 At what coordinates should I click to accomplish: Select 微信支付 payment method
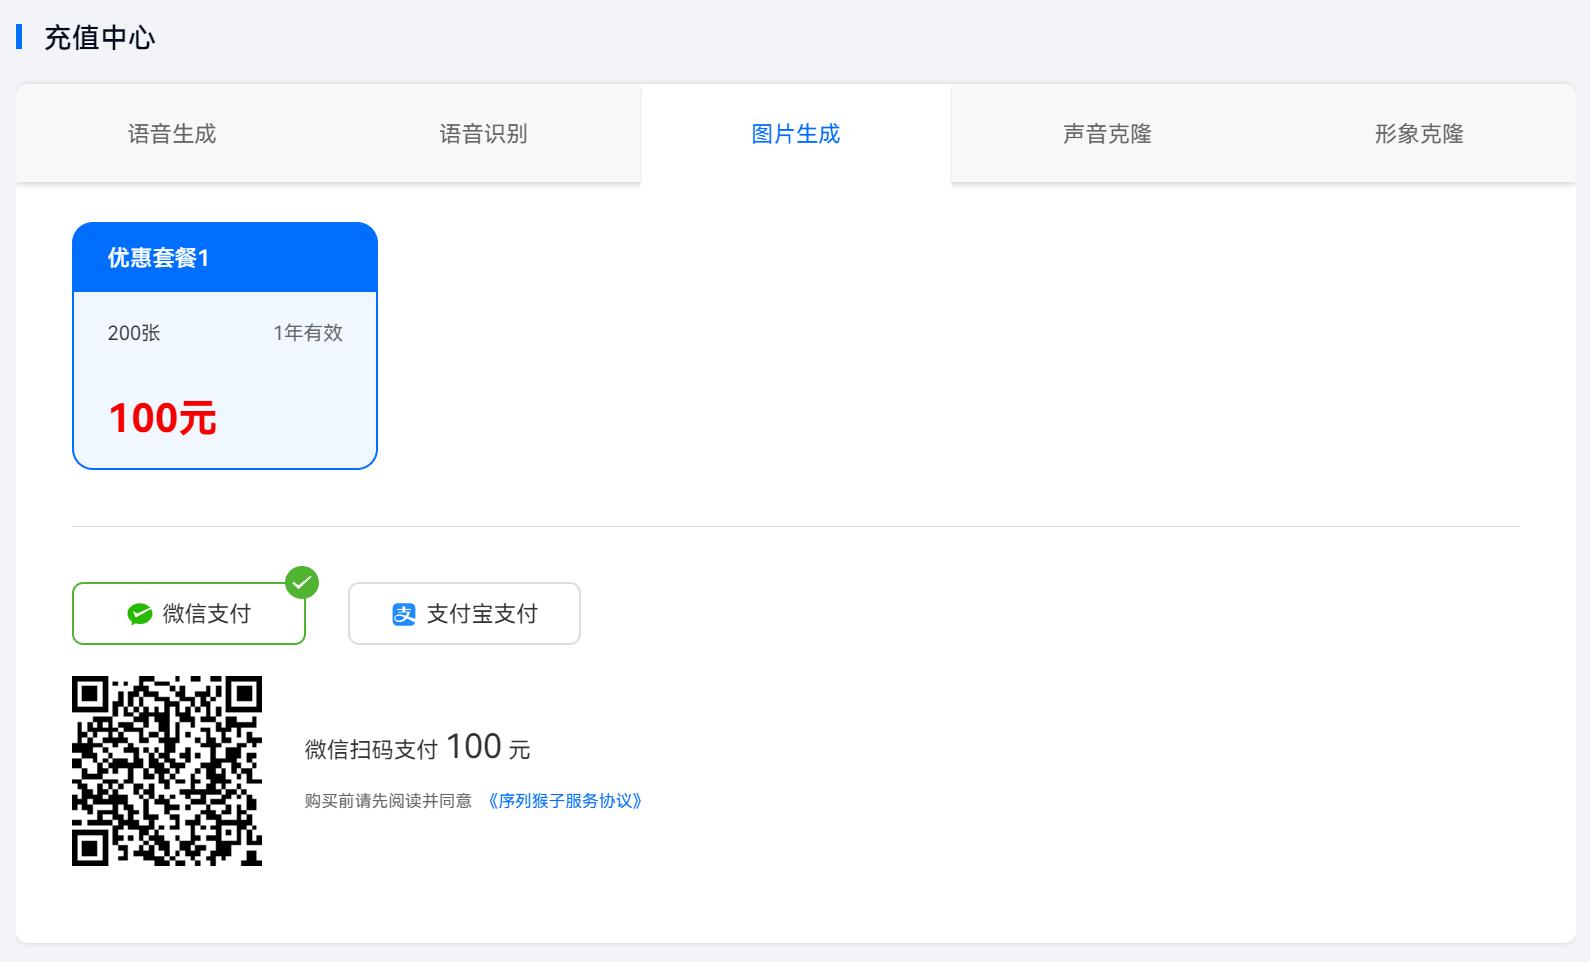point(189,614)
